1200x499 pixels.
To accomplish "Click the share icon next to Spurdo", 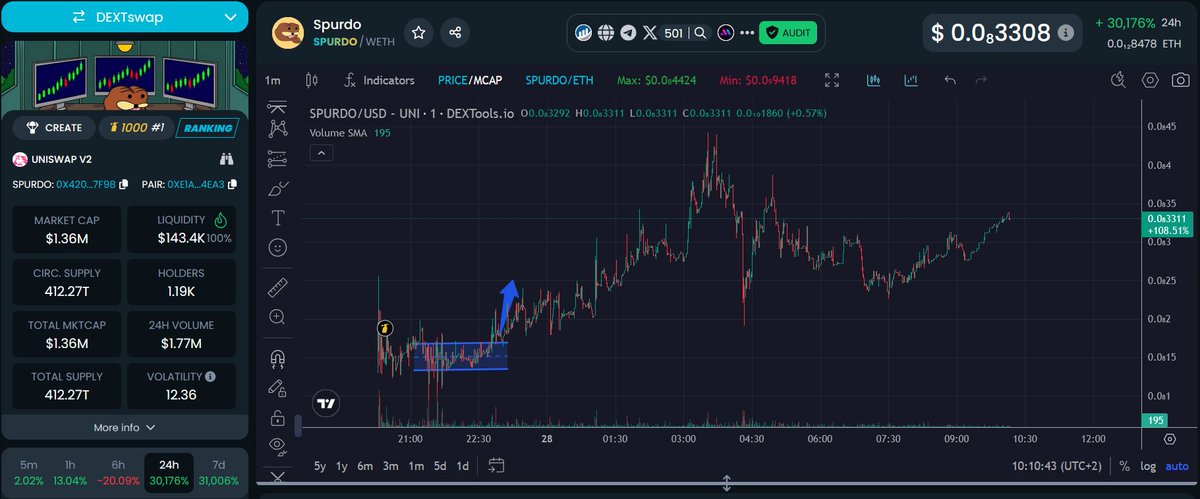I will [x=455, y=33].
